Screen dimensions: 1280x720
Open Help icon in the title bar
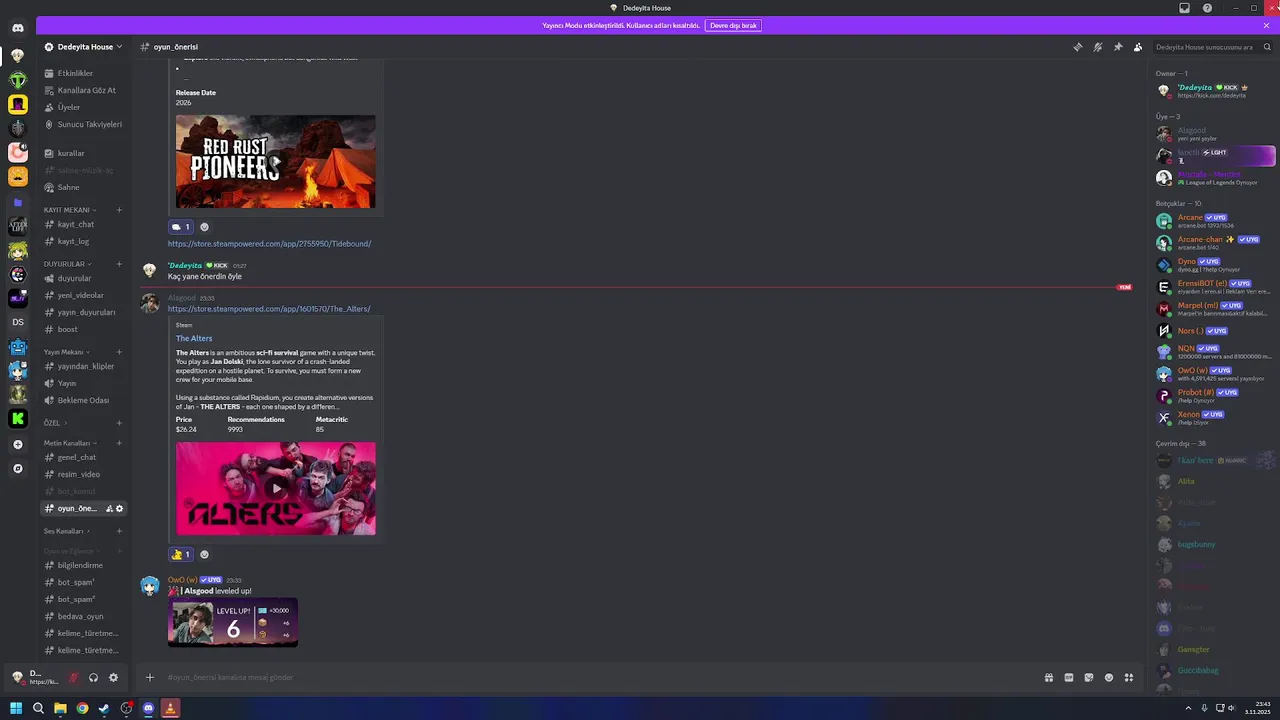(1207, 8)
